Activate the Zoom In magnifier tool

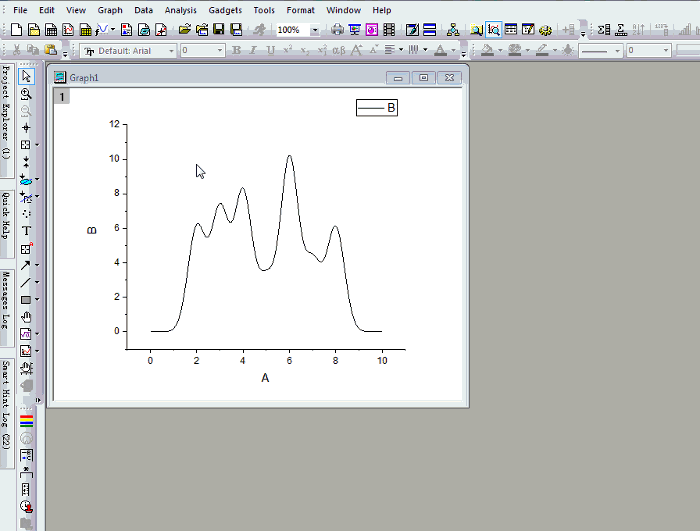pyautogui.click(x=26, y=93)
